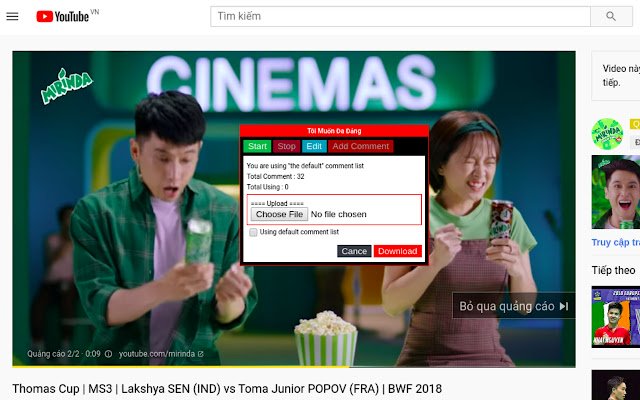
Task: Toggle Using default comment list checkbox
Action: (253, 232)
